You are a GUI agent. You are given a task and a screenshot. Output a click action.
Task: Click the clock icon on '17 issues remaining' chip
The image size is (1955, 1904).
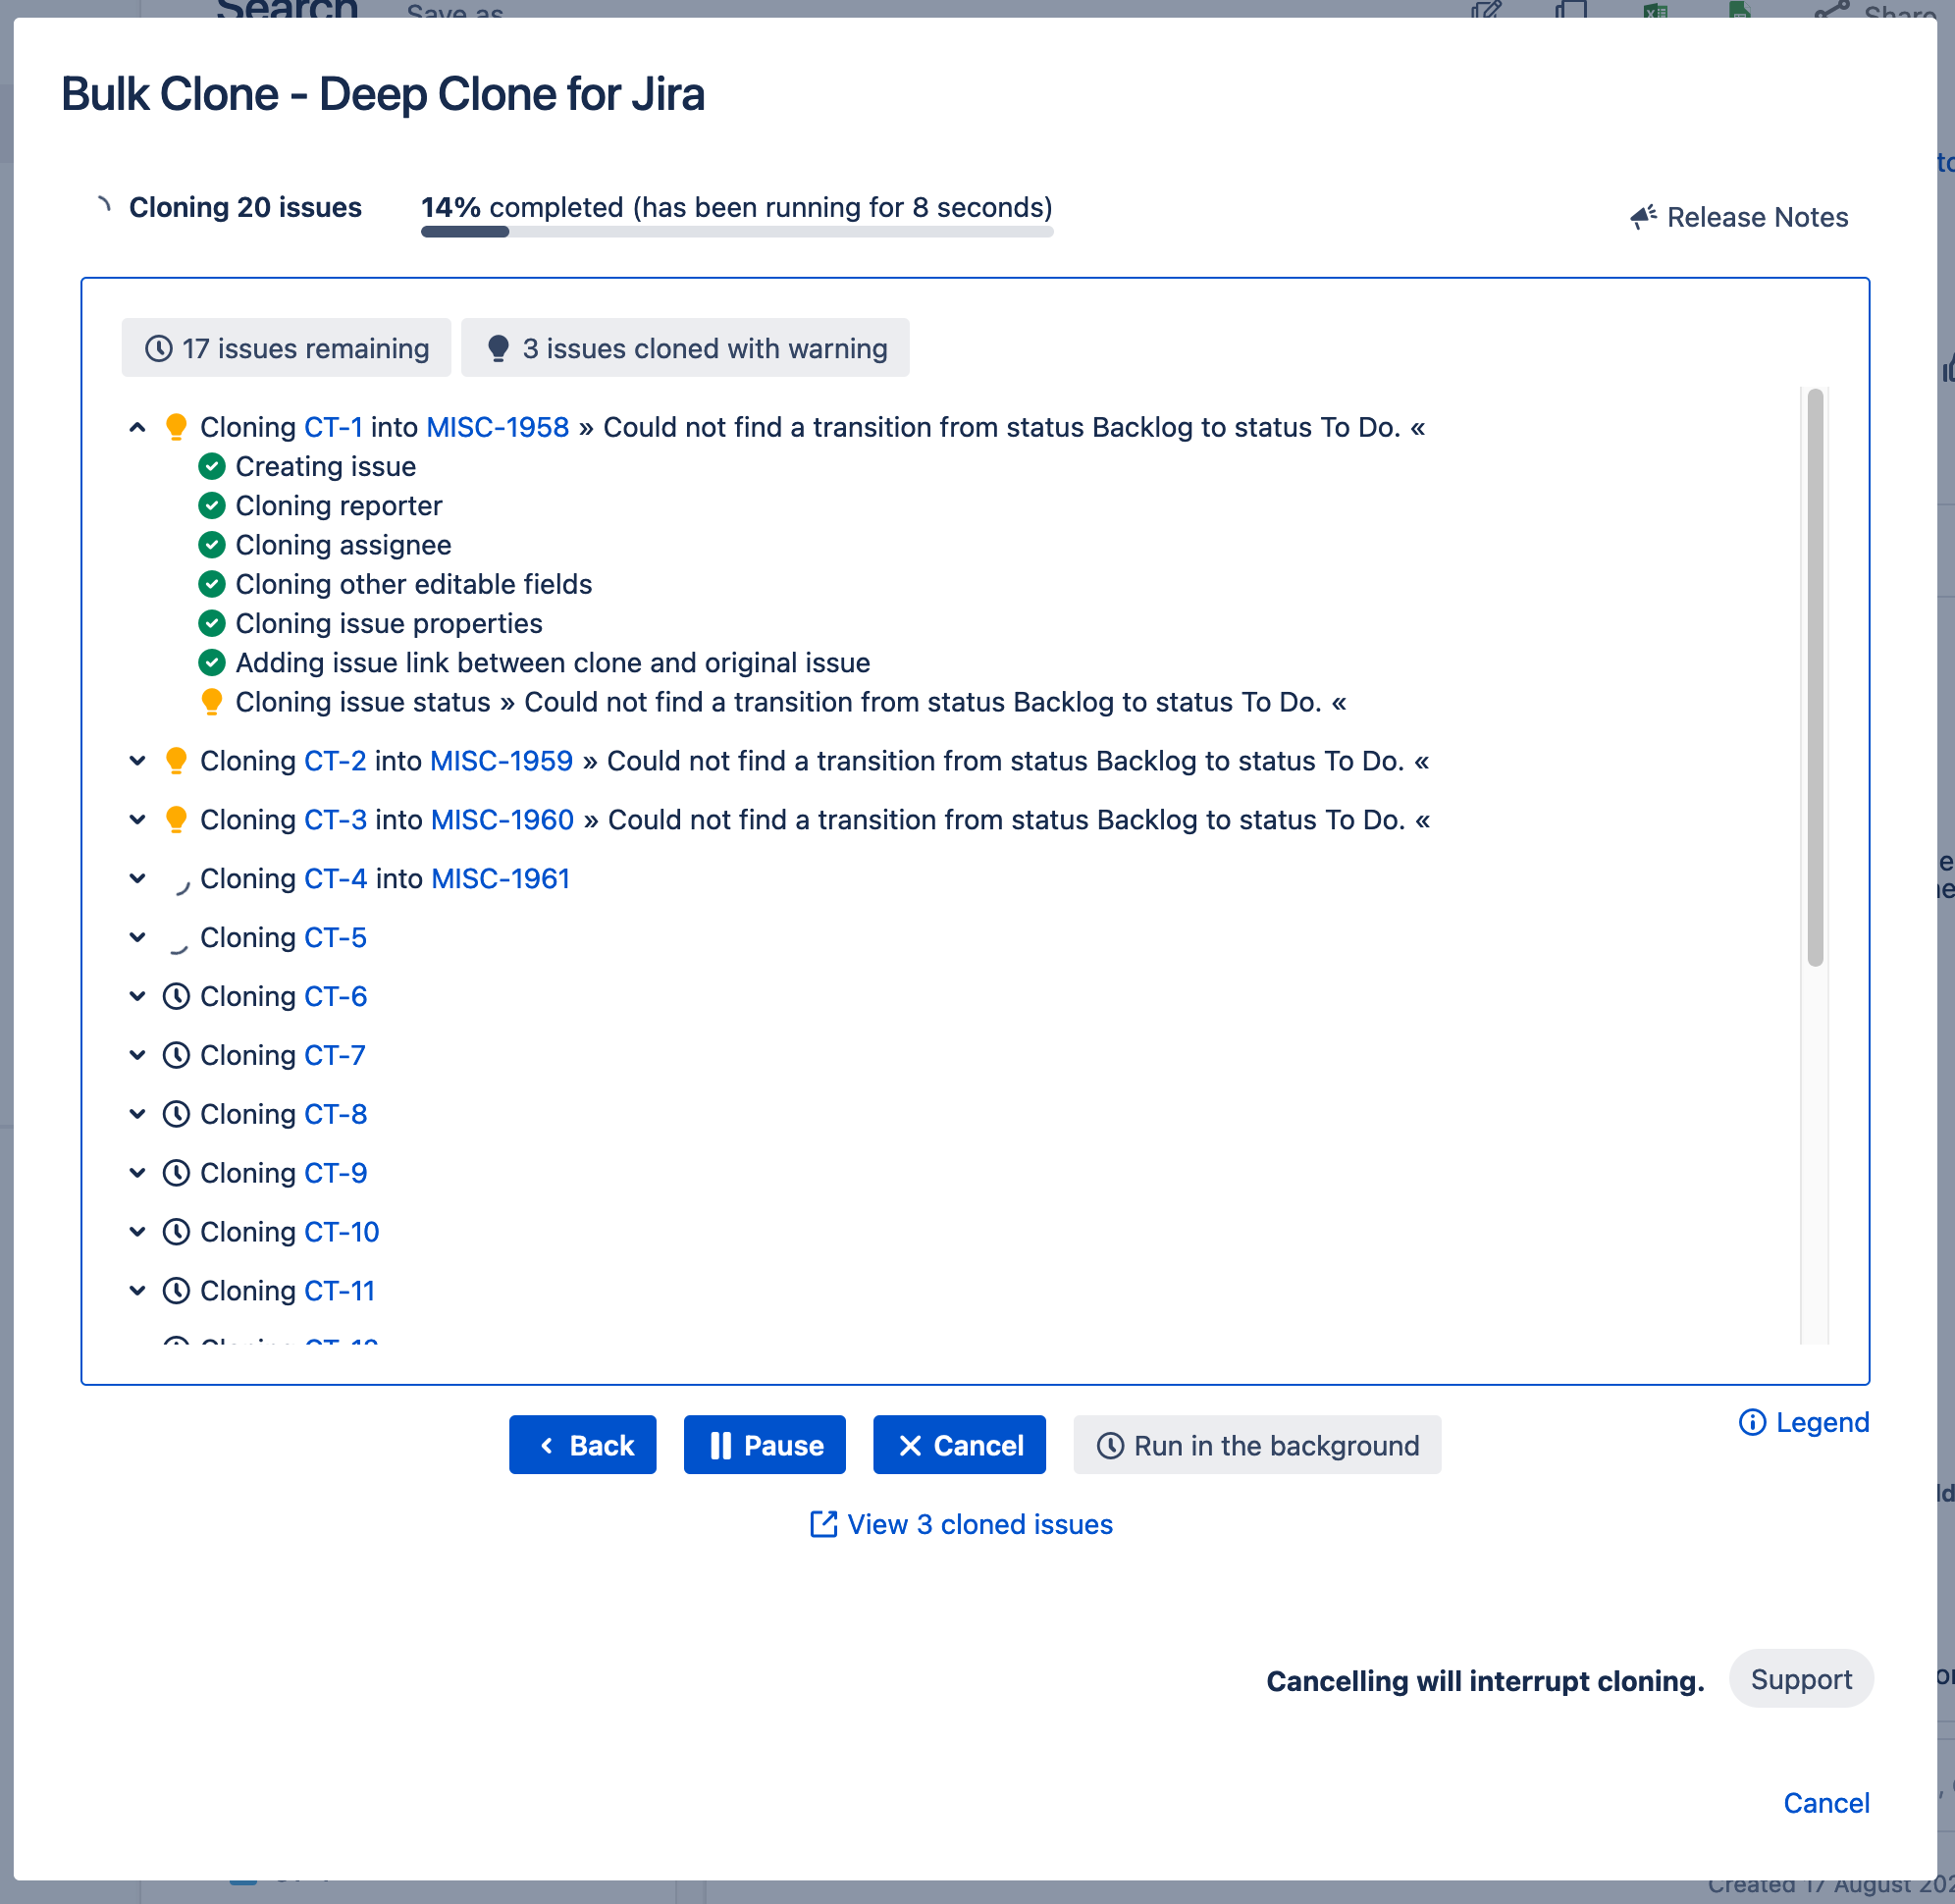point(160,348)
